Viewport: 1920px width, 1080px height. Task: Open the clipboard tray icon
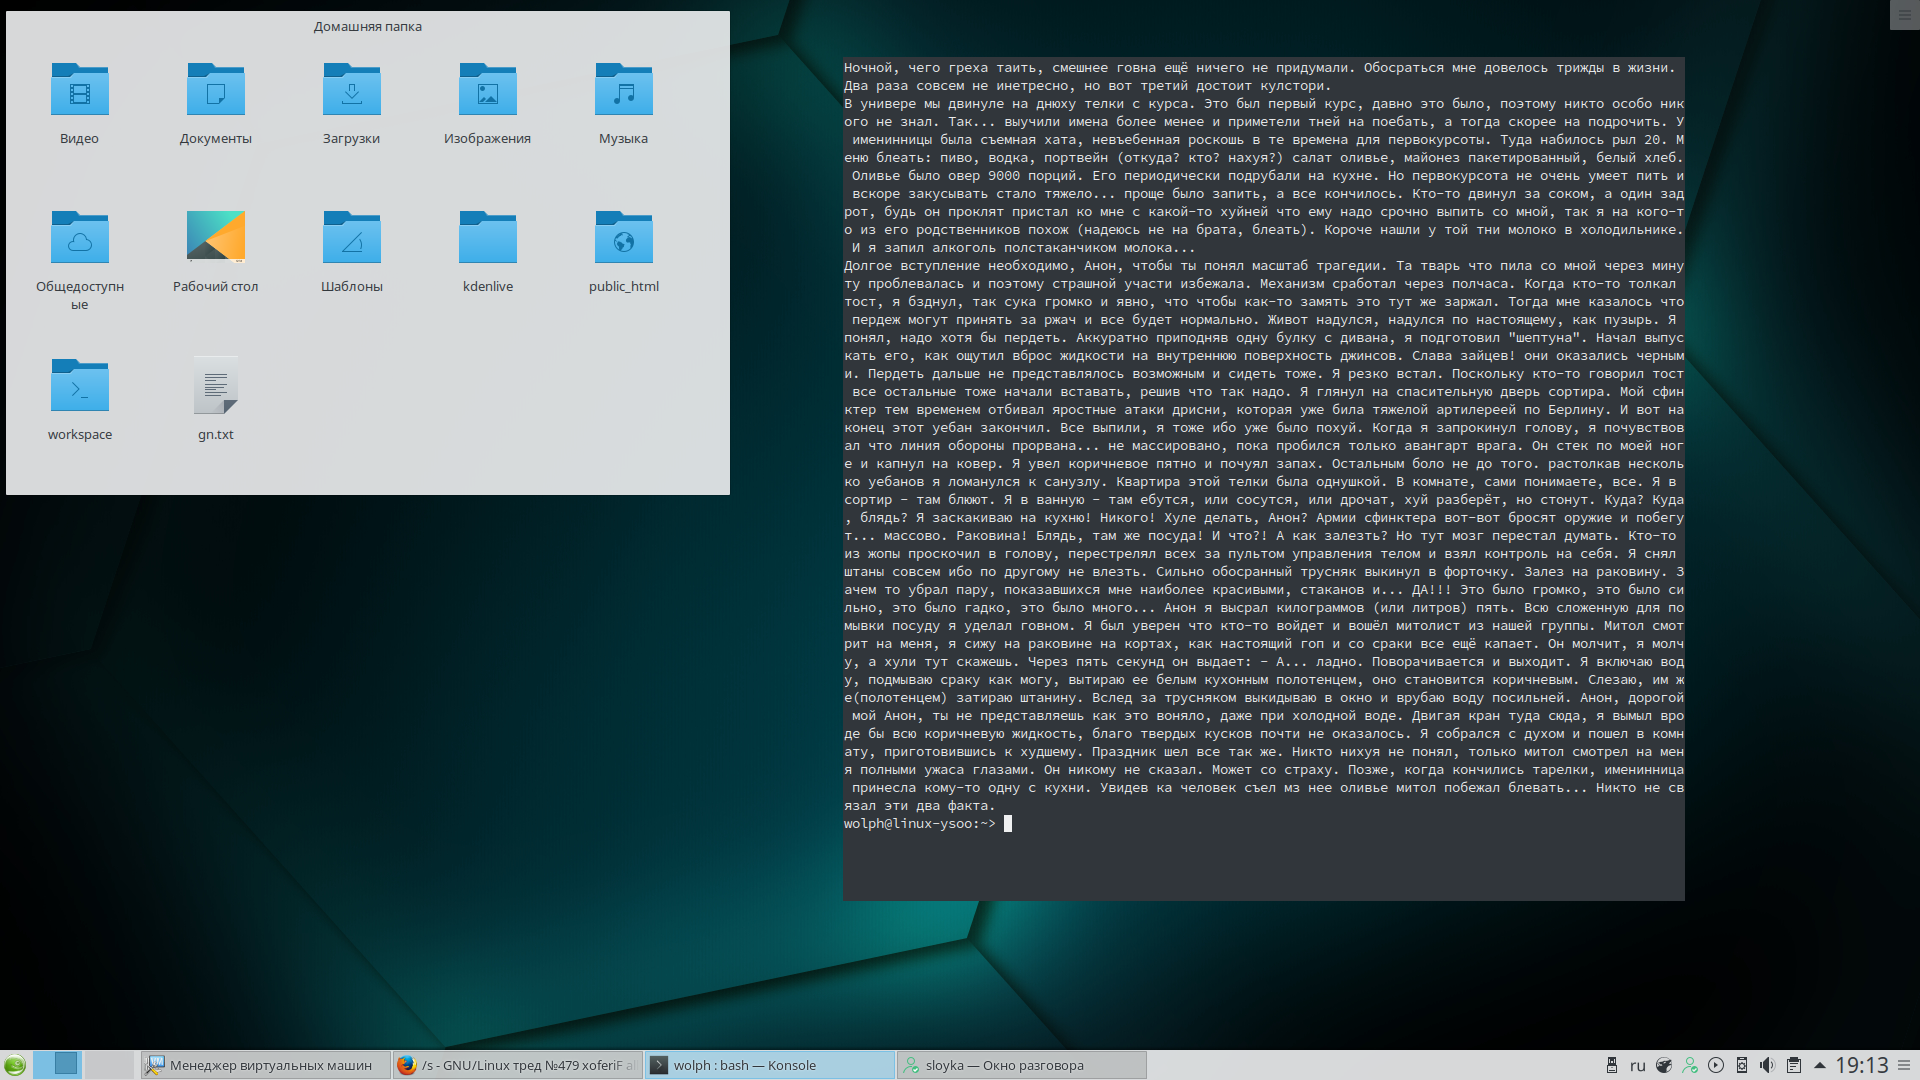(x=1794, y=1065)
